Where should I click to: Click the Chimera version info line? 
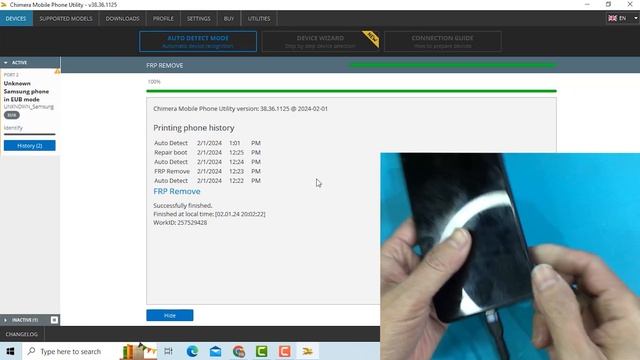click(240, 109)
